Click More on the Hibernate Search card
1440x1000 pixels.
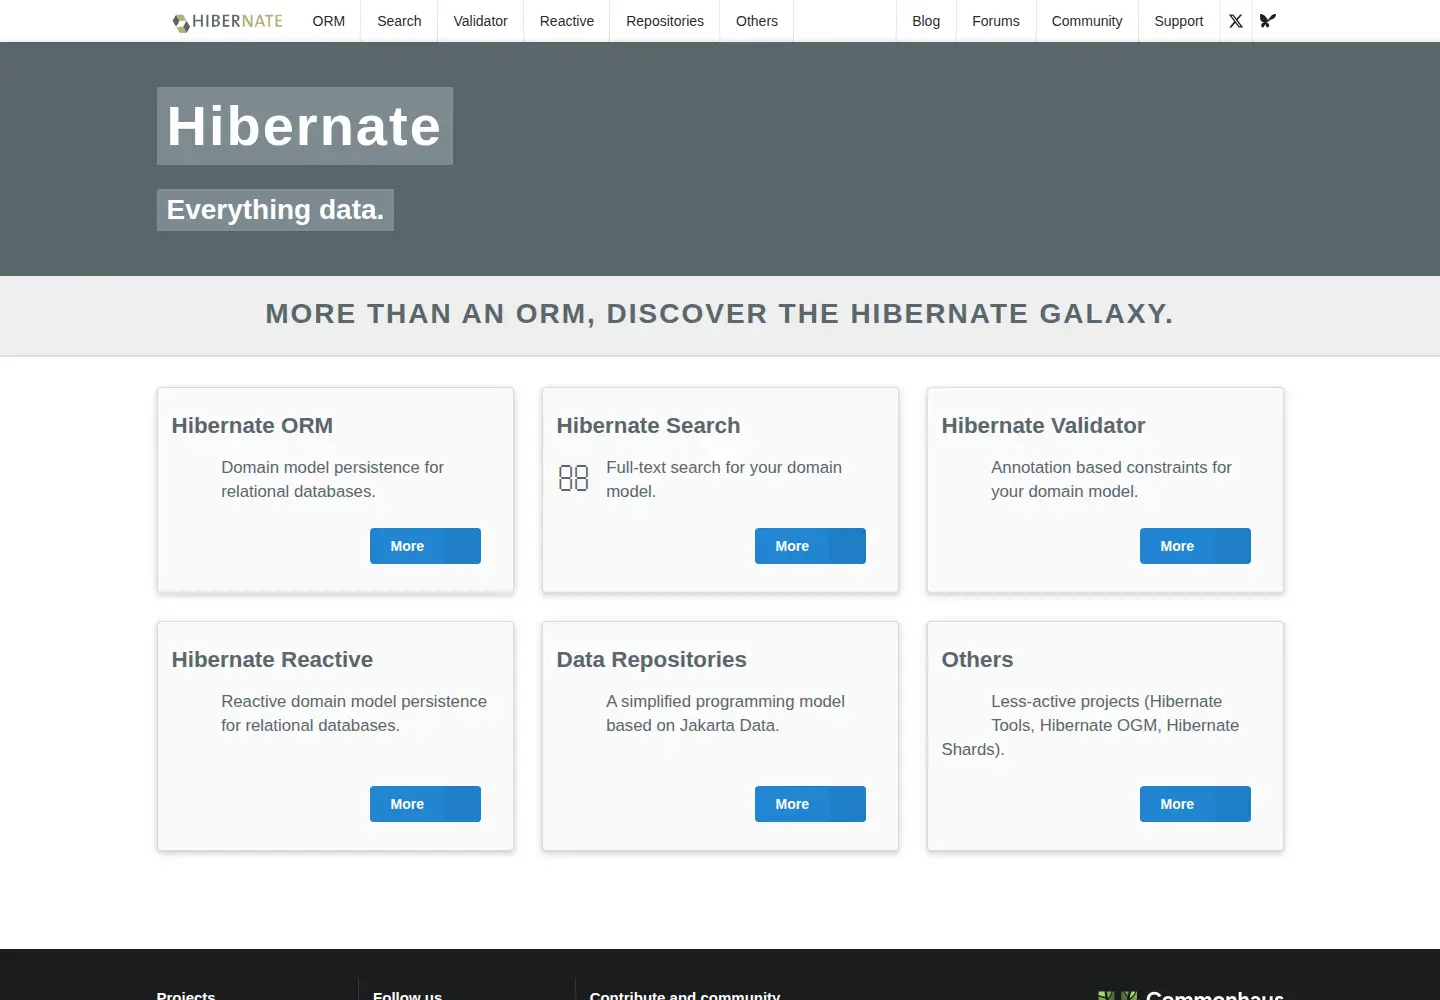pyautogui.click(x=810, y=546)
